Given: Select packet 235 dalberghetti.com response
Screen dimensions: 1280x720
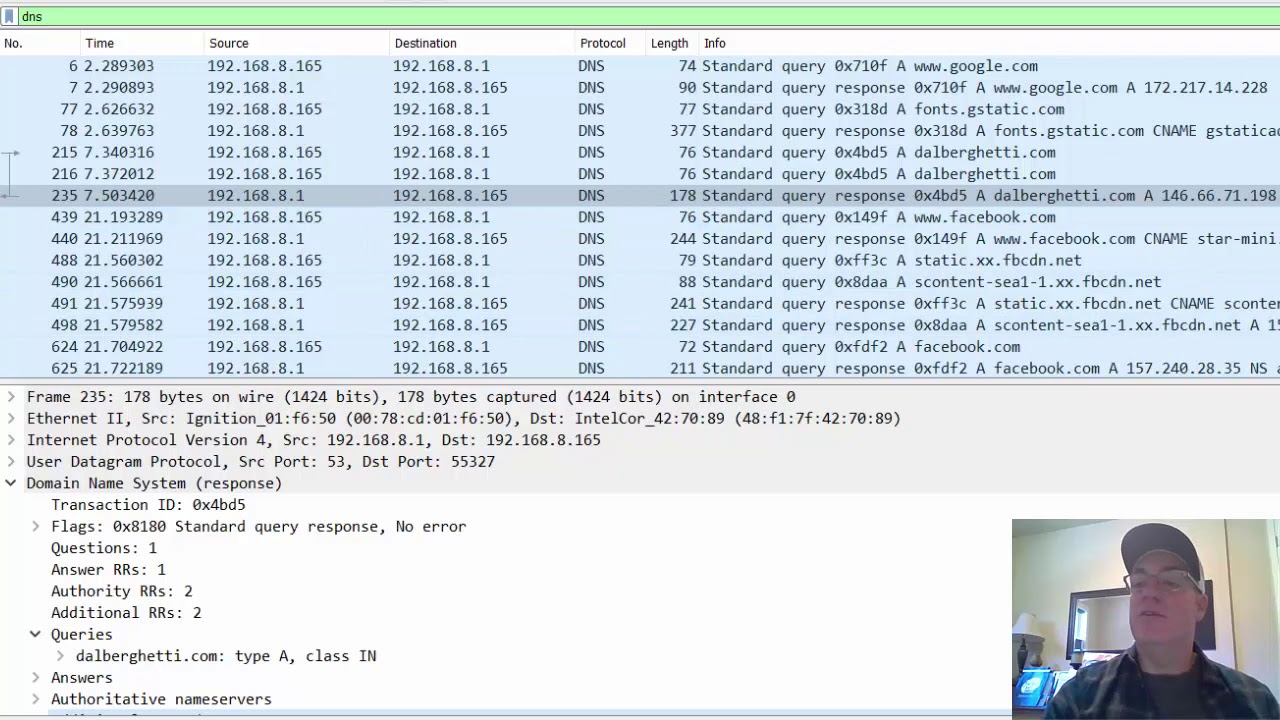Looking at the screenshot, I should 640,196.
